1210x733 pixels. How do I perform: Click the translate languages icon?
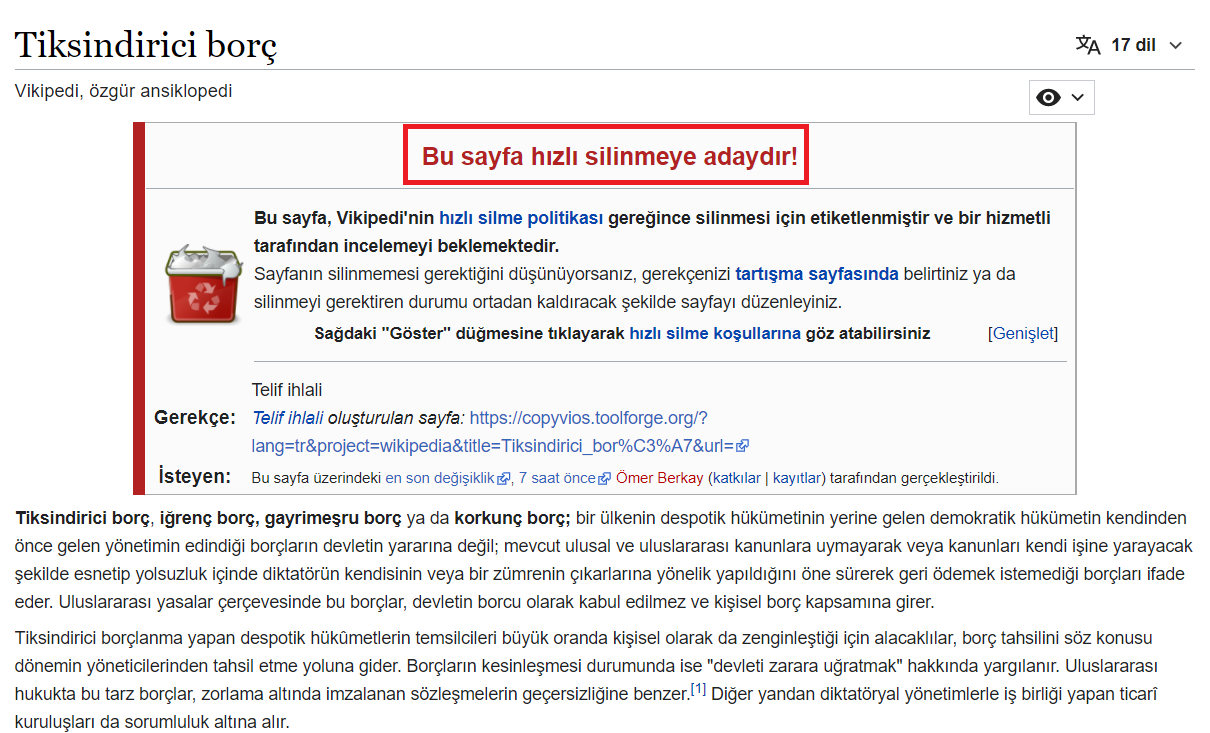pyautogui.click(x=1088, y=45)
